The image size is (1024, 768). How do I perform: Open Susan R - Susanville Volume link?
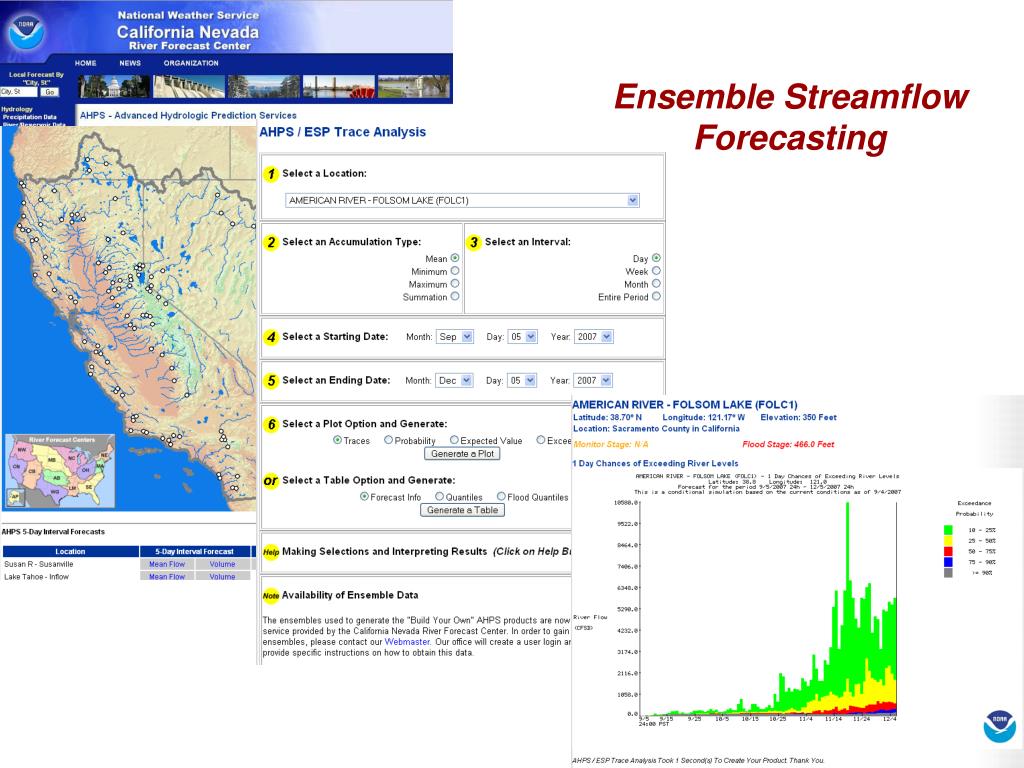(x=223, y=564)
